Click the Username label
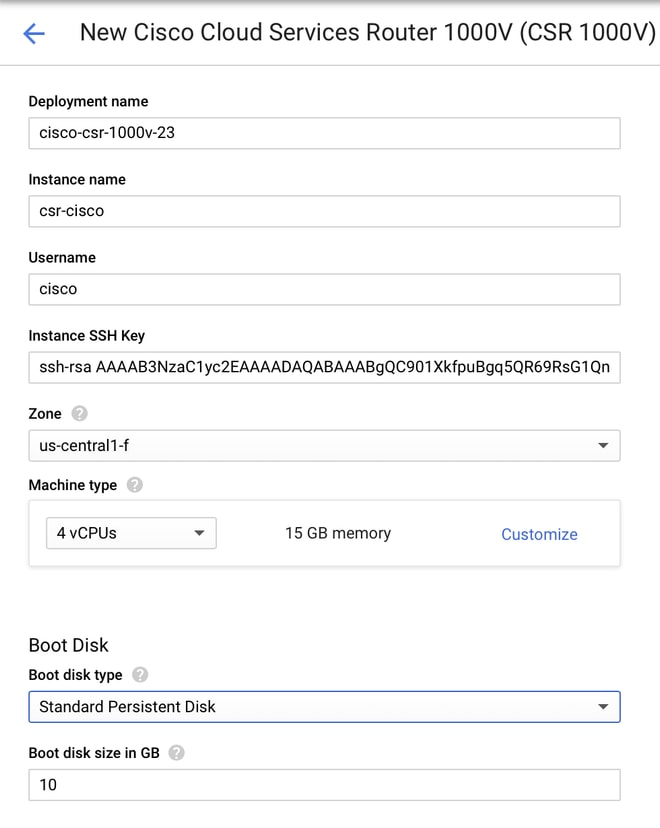 point(62,258)
